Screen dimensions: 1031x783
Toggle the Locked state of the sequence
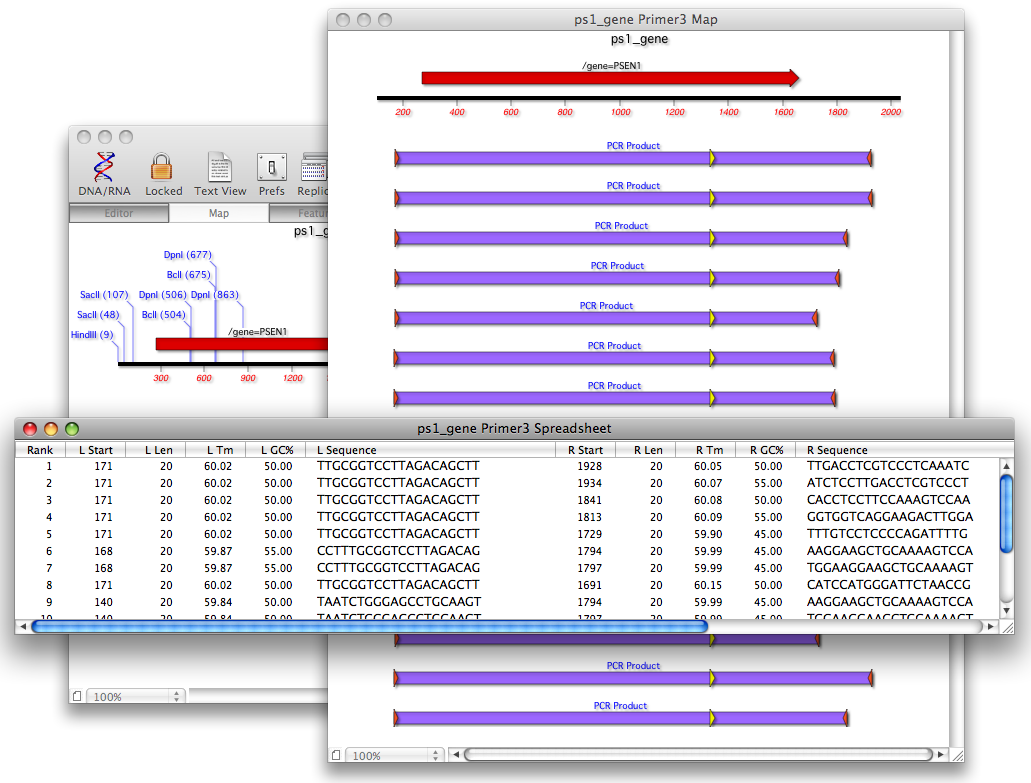click(161, 170)
